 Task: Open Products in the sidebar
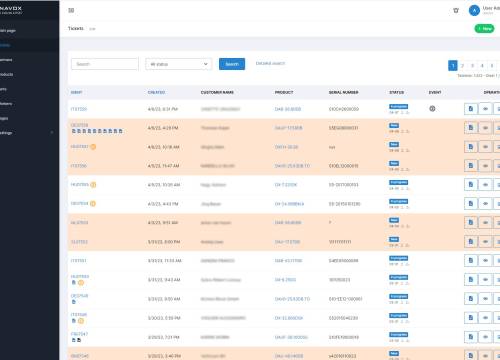pos(7,74)
